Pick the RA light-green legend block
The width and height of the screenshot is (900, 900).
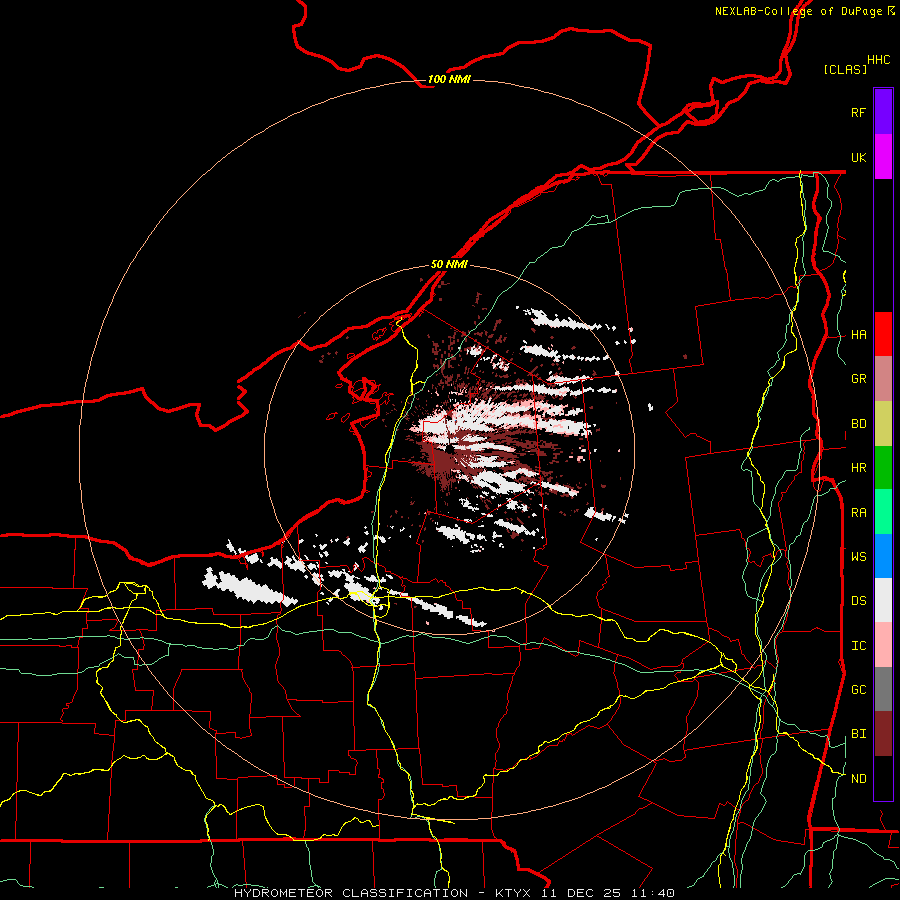point(883,512)
